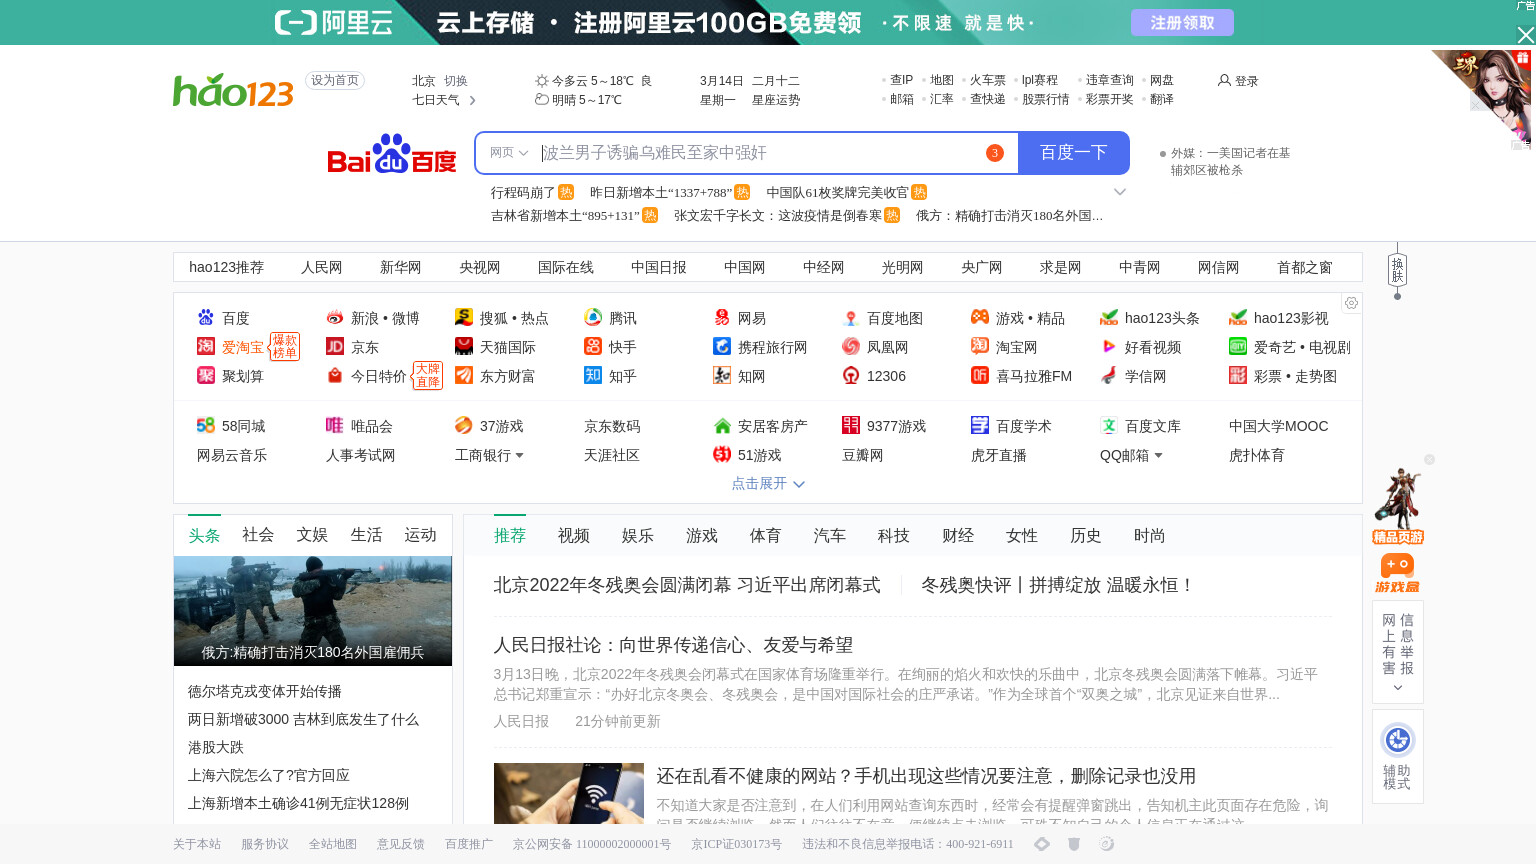Screen dimensions: 1536x864
Task: Switch to the 财经 tab
Action: point(958,536)
